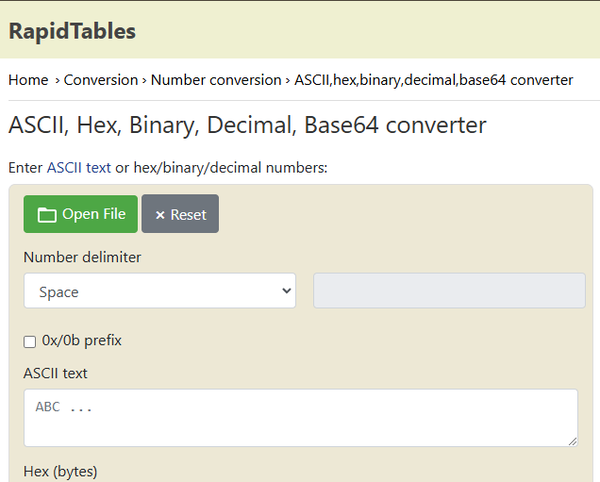This screenshot has width=600, height=482.
Task: Go to Home in the breadcrumb
Action: pyautogui.click(x=28, y=80)
